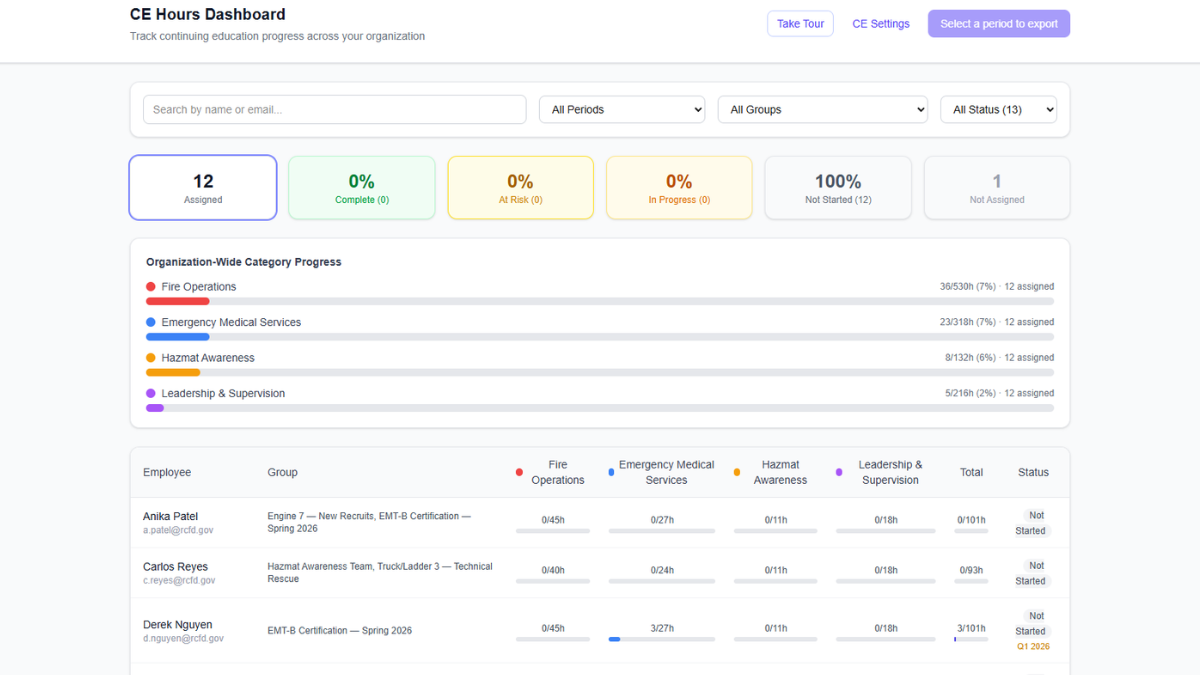Click Anika Patel's 0/27h EMS value
This screenshot has width=1200, height=675.
[661, 520]
